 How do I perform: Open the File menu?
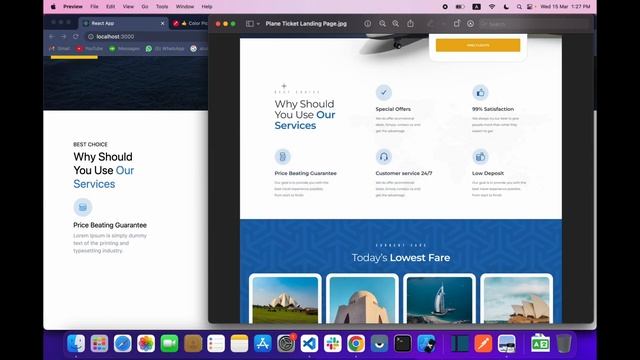[94, 7]
